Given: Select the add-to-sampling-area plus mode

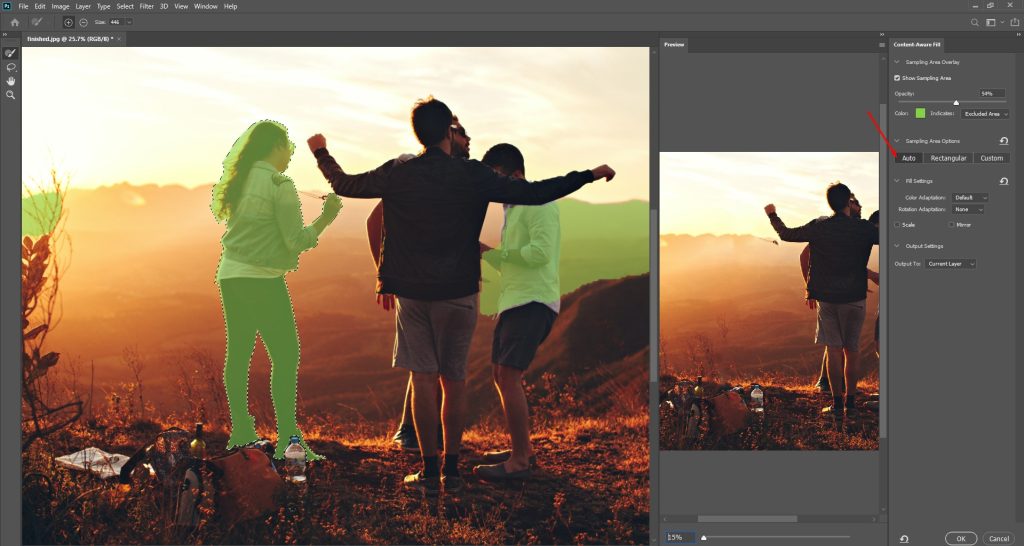Looking at the screenshot, I should [x=69, y=22].
